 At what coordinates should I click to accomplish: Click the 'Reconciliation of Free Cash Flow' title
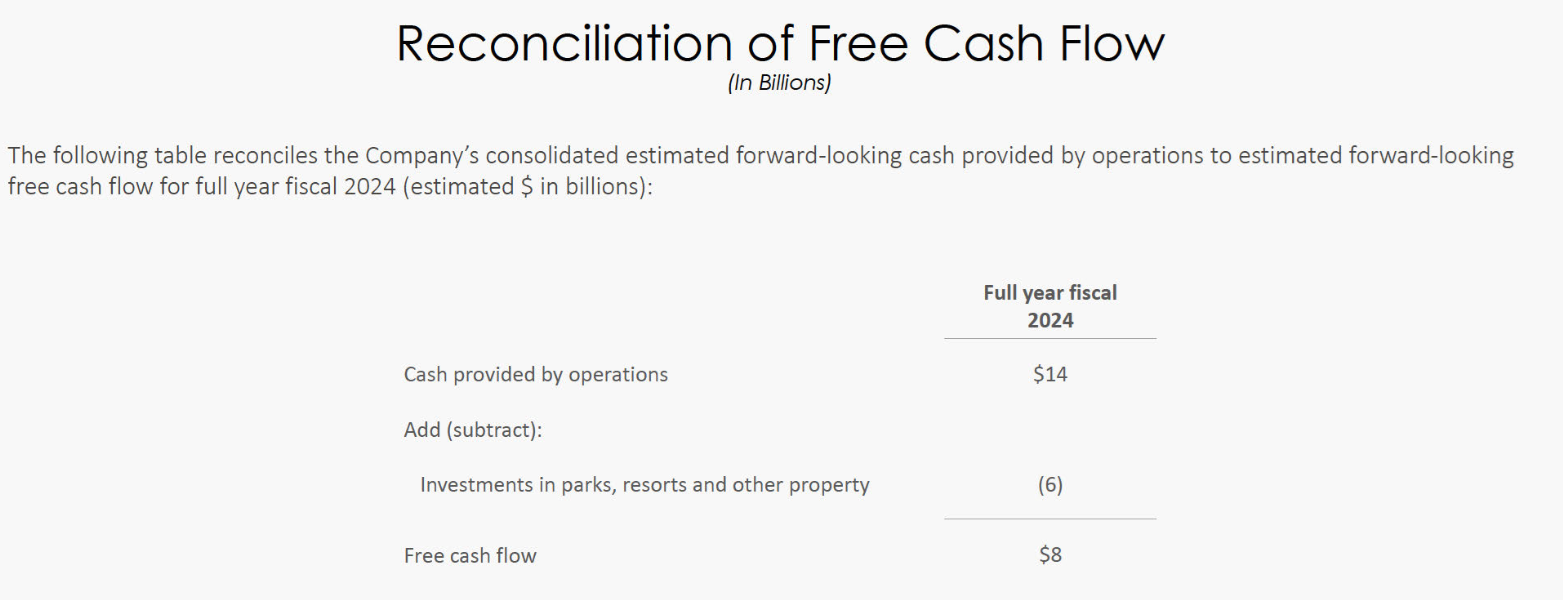(x=781, y=43)
